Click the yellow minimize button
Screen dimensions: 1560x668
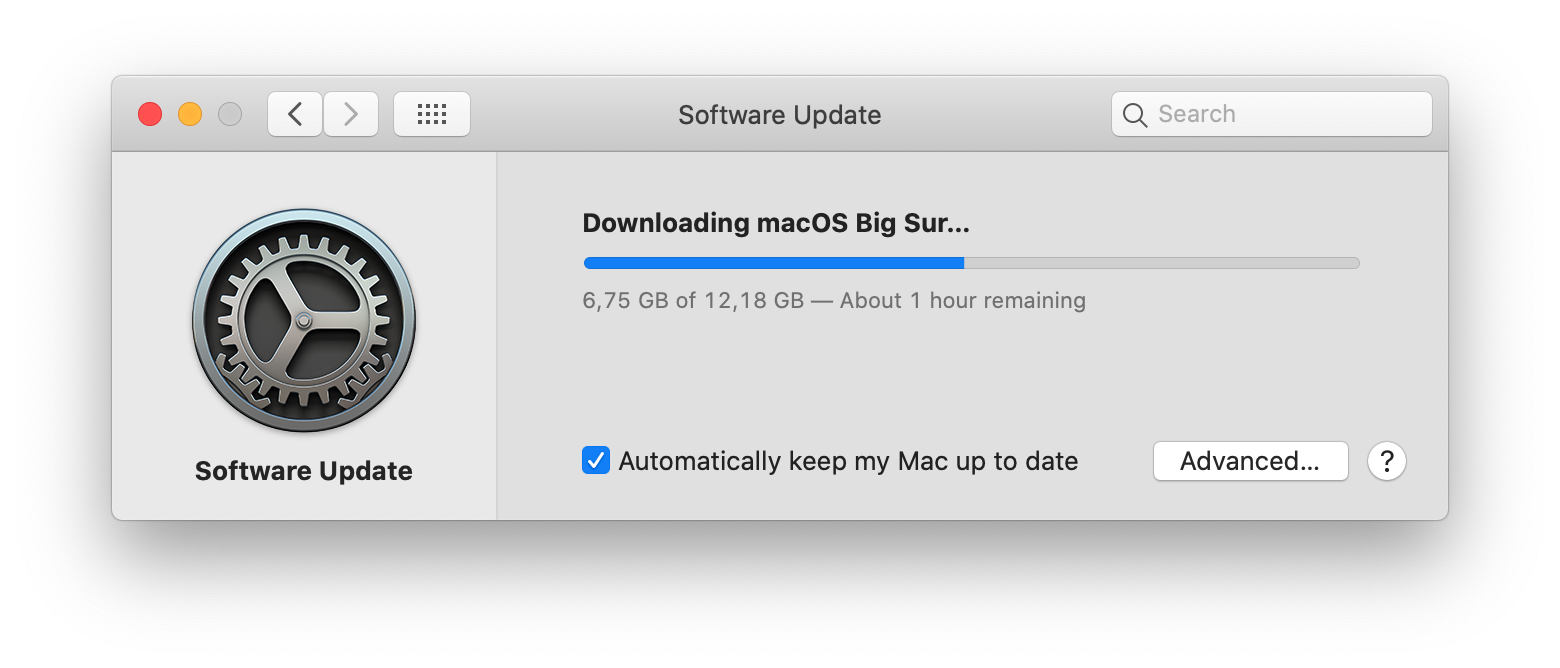tap(190, 113)
